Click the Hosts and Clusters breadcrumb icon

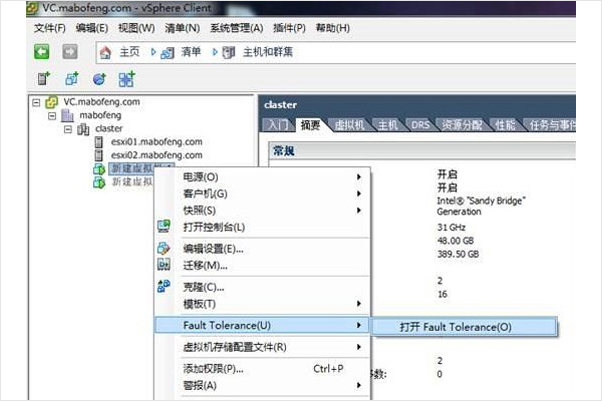pos(229,53)
